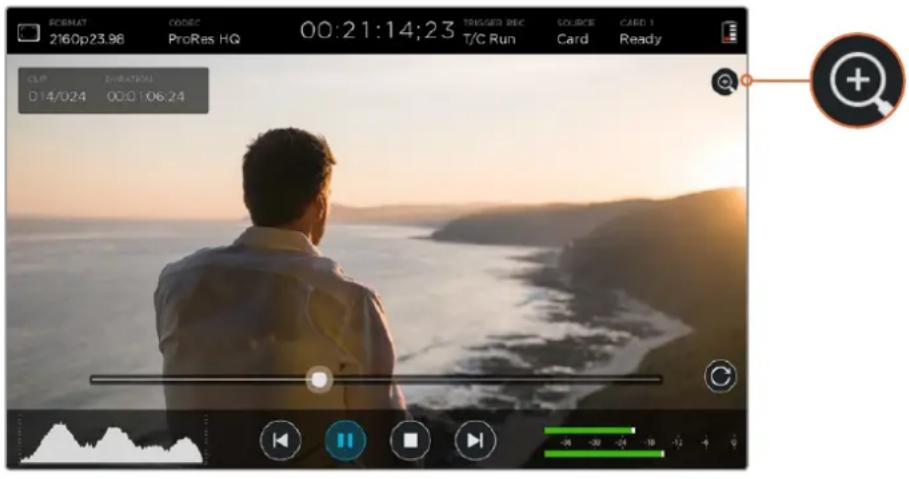The height and width of the screenshot is (479, 909).
Task: Tap the audio level meters
Action: click(x=641, y=442)
